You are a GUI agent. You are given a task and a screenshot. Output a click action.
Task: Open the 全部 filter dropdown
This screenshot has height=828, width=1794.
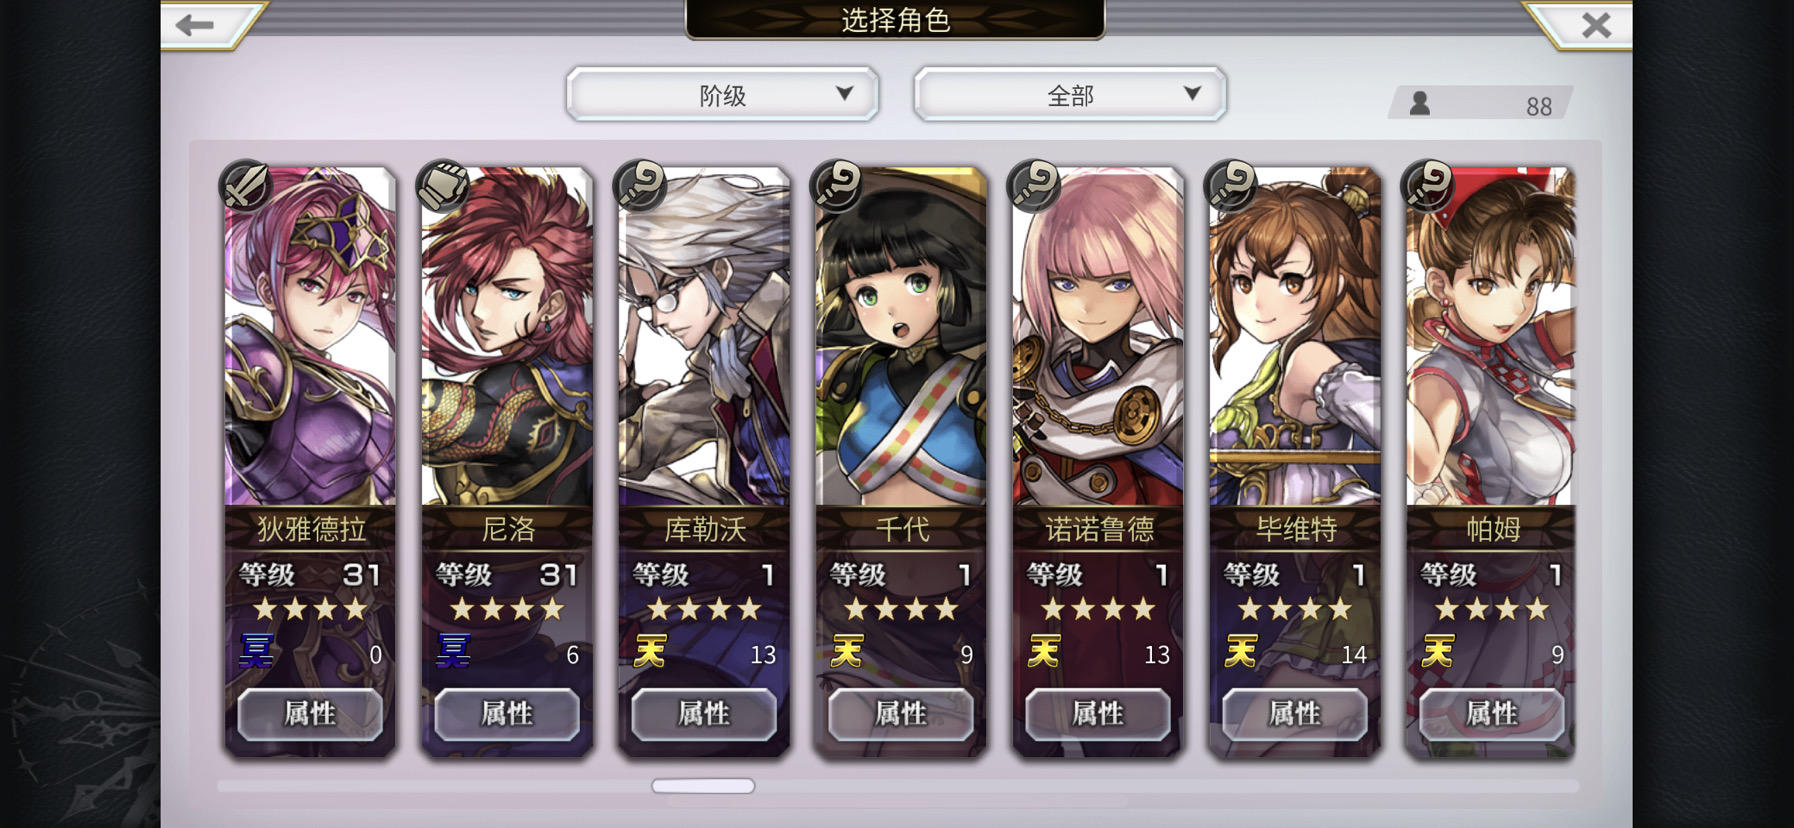[x=1070, y=95]
